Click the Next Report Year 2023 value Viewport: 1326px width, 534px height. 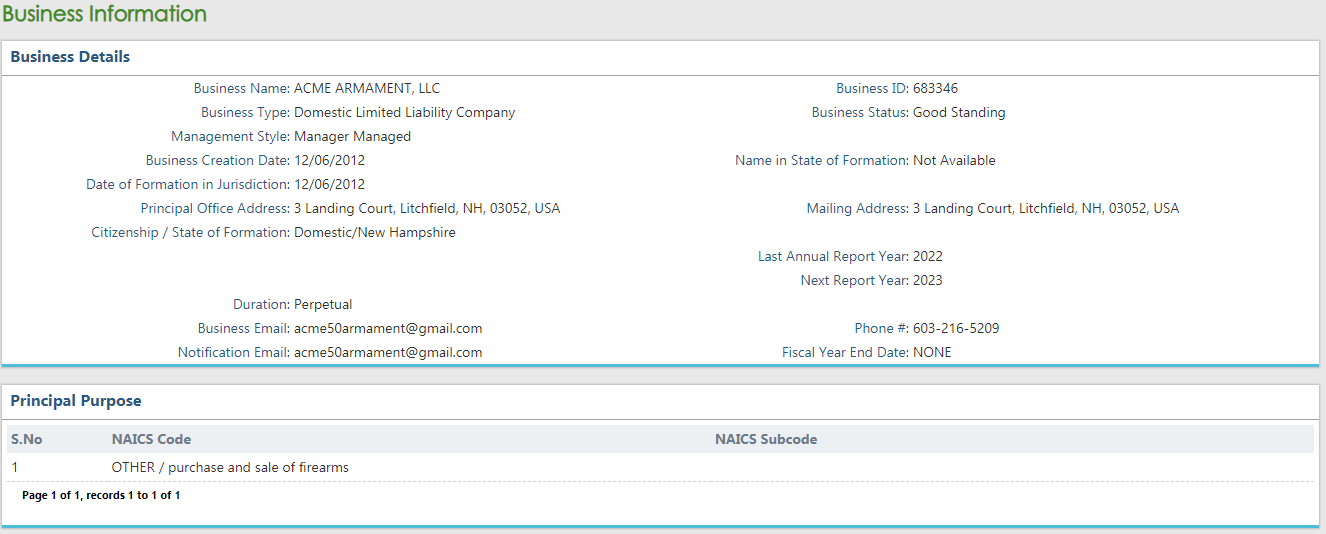(x=927, y=280)
